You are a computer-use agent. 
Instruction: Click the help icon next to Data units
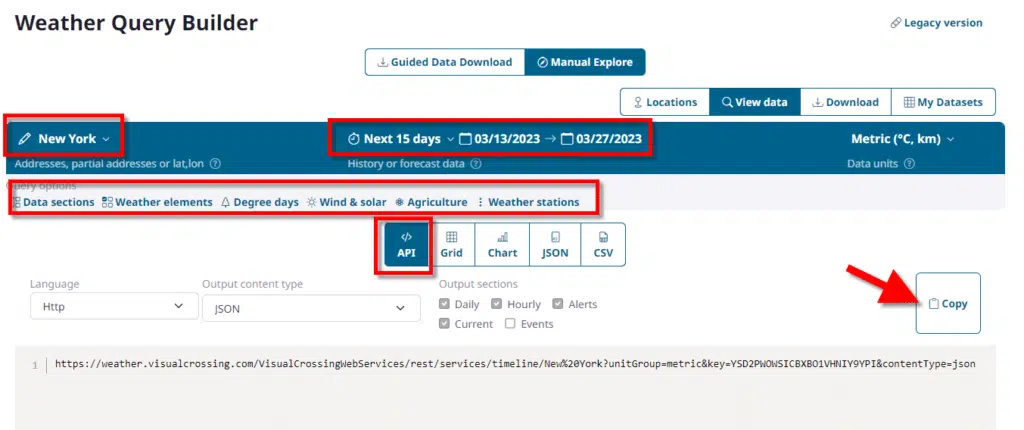pos(911,164)
